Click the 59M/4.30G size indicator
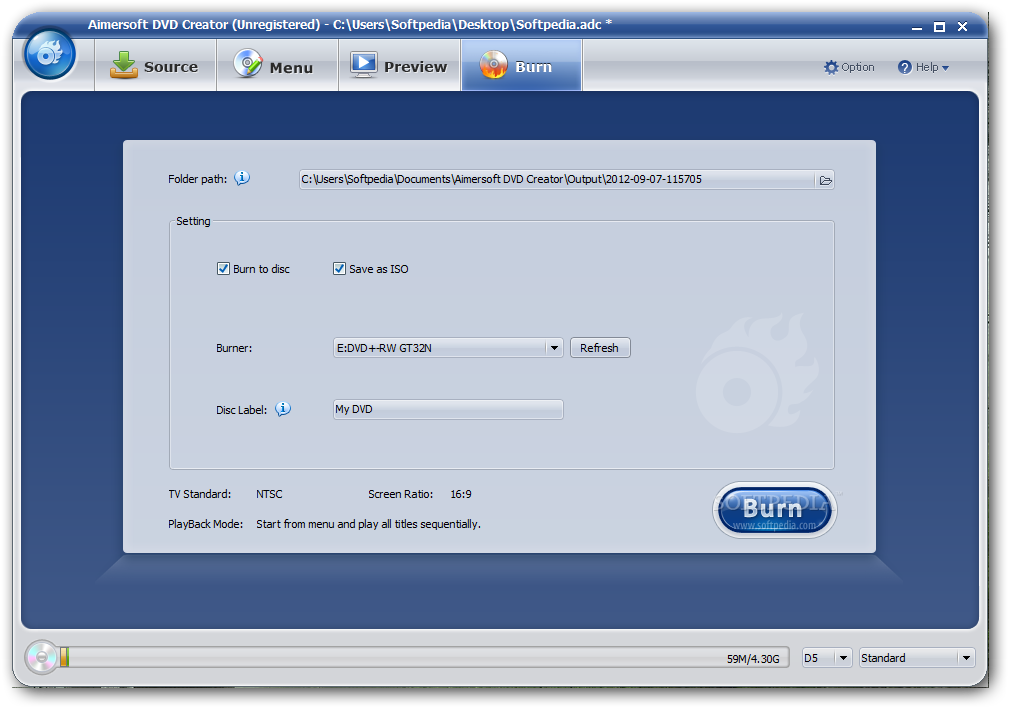 [753, 658]
